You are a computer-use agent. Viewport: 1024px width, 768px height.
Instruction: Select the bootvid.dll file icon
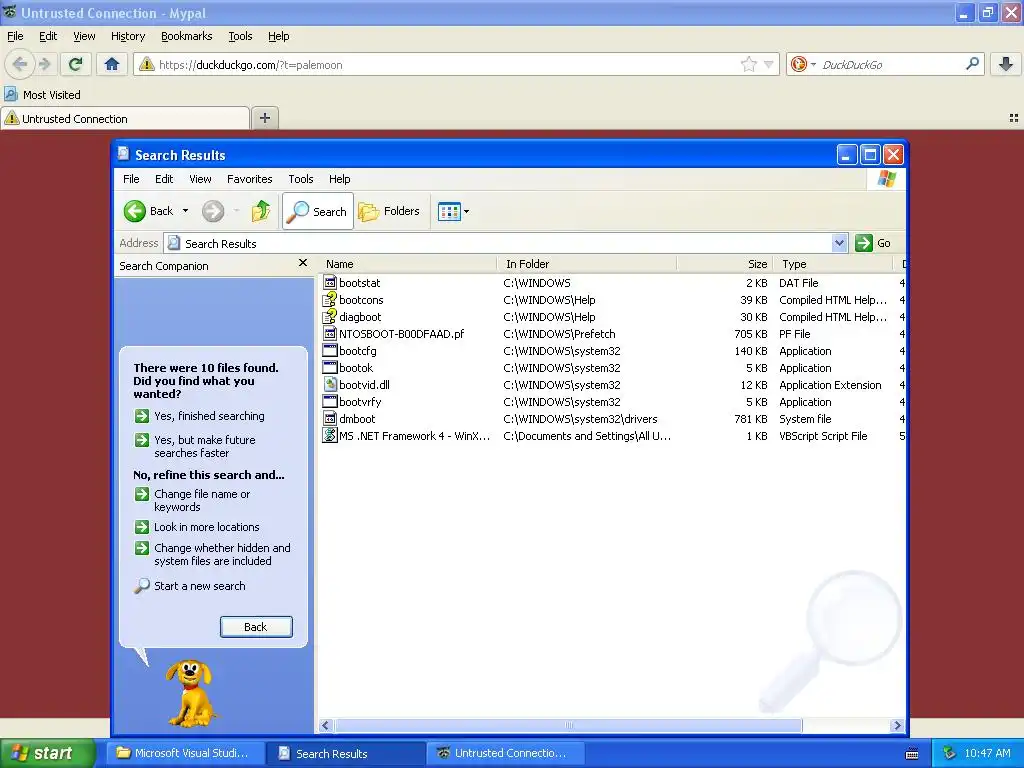click(x=330, y=385)
